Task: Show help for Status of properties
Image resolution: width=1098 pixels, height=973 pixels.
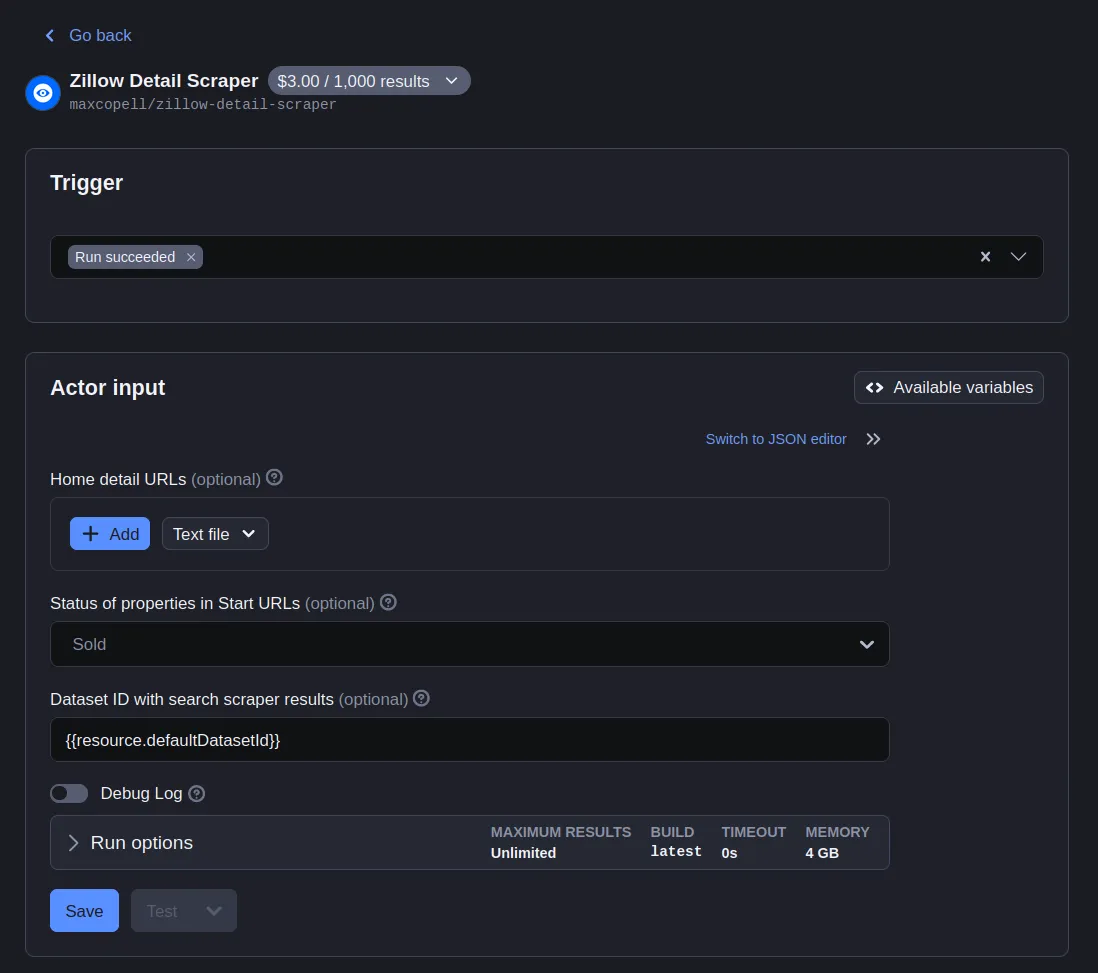Action: [x=388, y=602]
